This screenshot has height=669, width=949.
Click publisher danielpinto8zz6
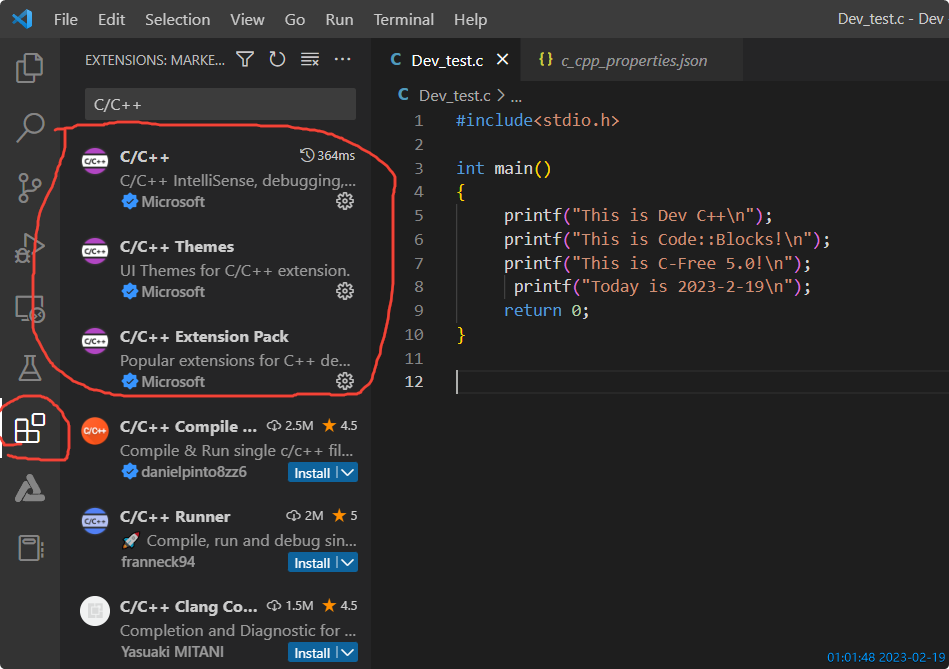(x=194, y=472)
